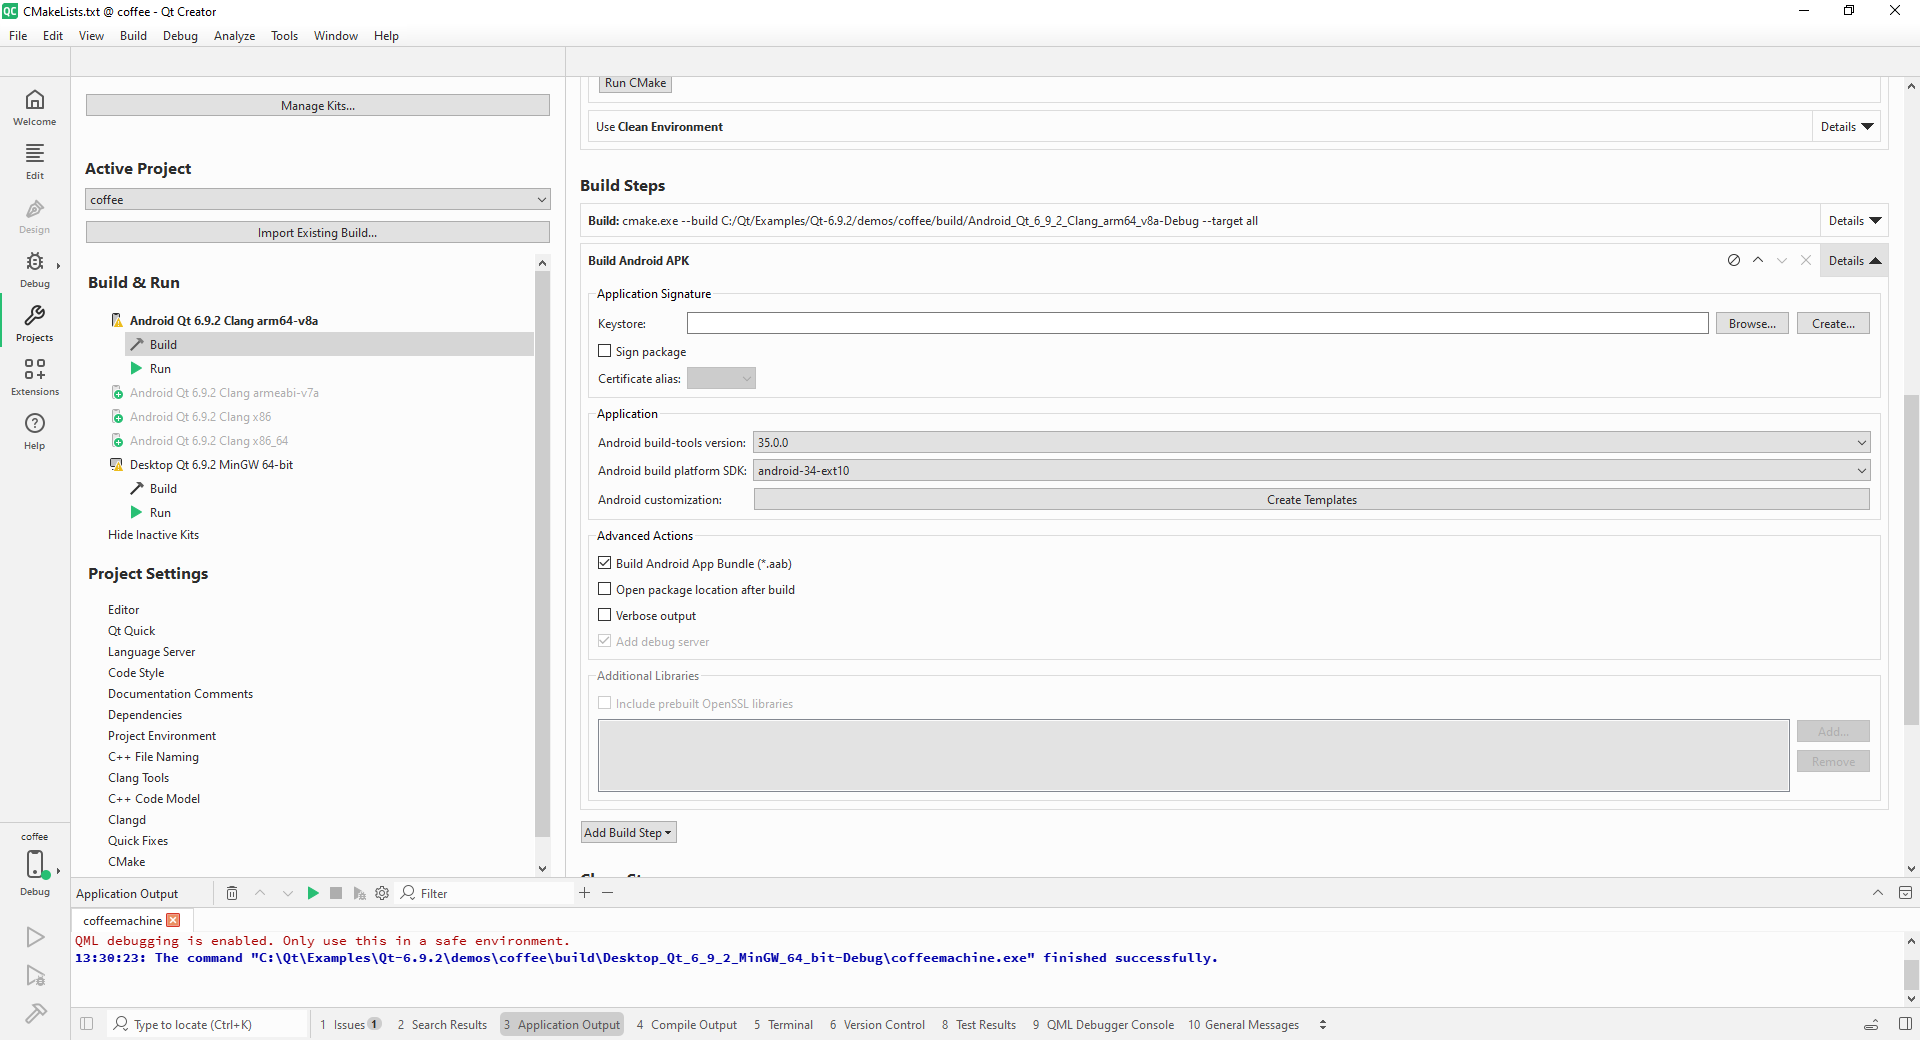The width and height of the screenshot is (1920, 1040).
Task: Click Import Existing Build... button
Action: point(318,232)
